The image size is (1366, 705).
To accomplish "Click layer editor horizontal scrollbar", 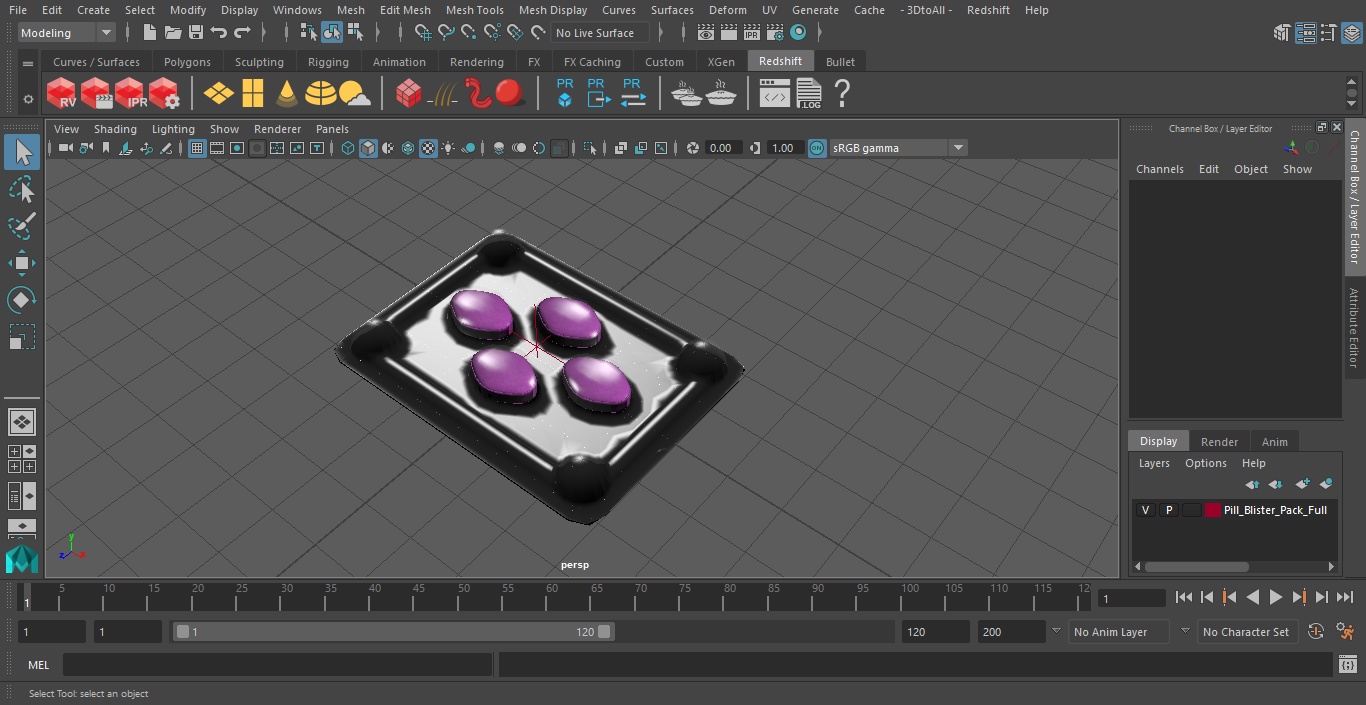I will [x=1196, y=566].
